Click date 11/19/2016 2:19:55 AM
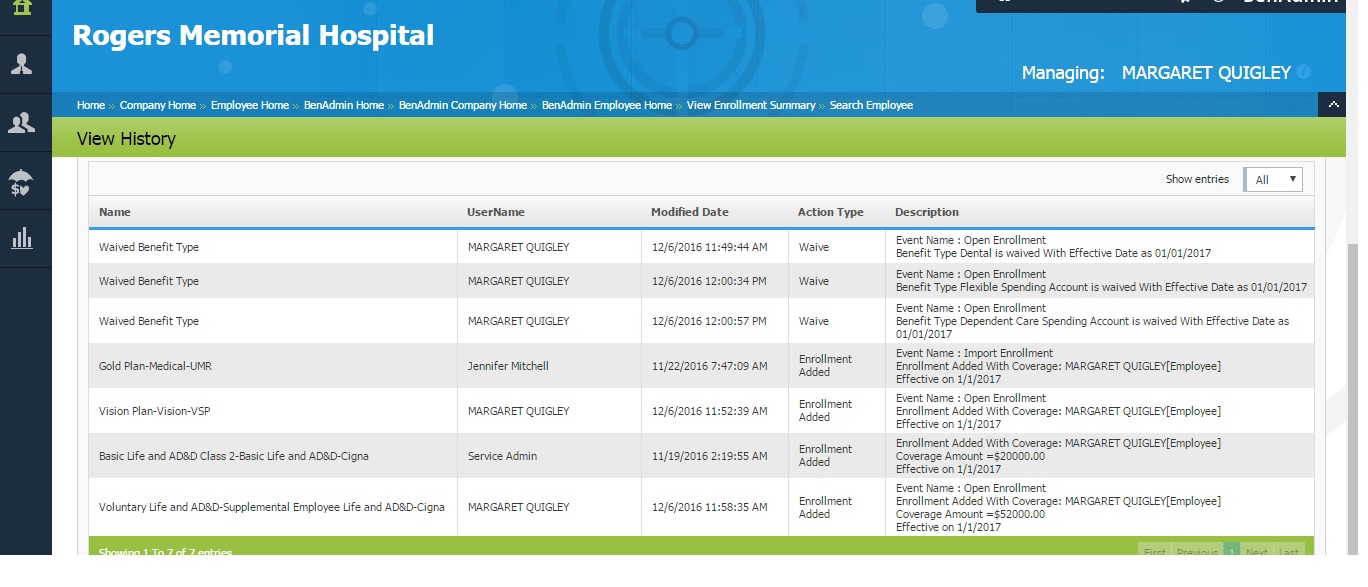The image size is (1368, 587). coord(710,456)
